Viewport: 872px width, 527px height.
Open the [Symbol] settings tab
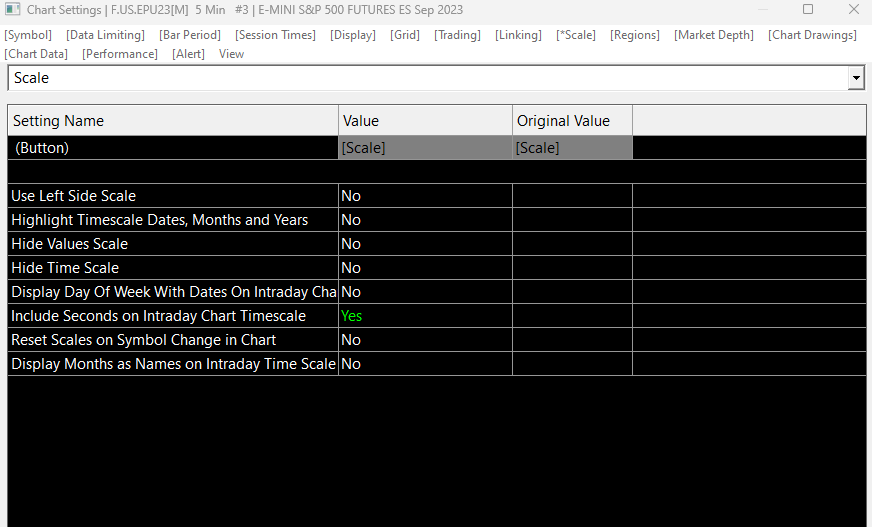tap(28, 35)
